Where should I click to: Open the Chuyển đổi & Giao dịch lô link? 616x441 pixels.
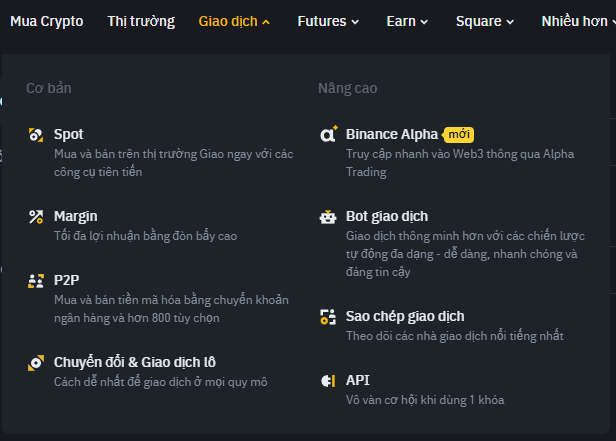pos(135,362)
